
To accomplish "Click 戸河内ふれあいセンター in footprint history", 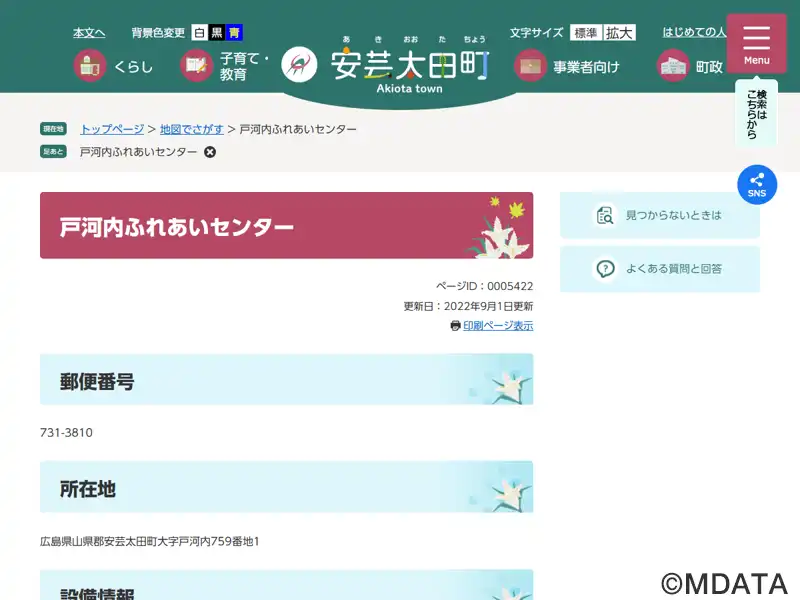I will (138, 152).
